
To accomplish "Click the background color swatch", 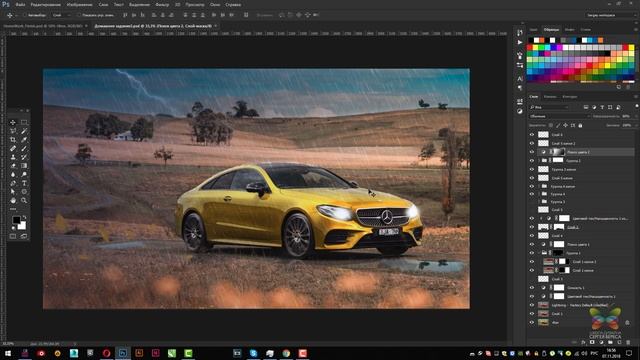I will pos(22,225).
